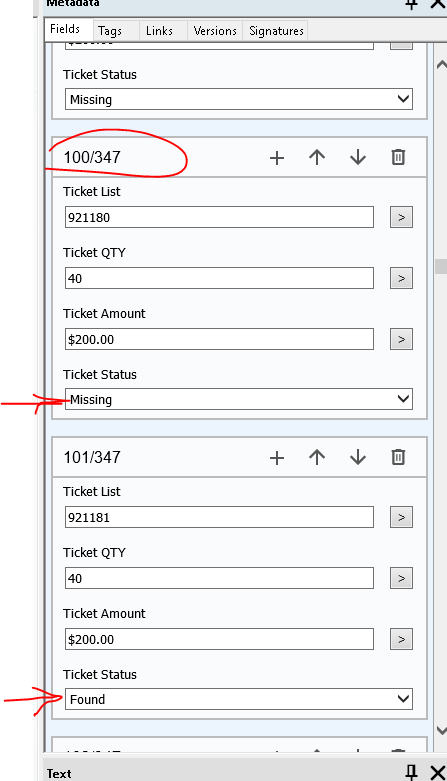Open the Signatures tab
Image resolution: width=447 pixels, height=781 pixels.
point(276,31)
